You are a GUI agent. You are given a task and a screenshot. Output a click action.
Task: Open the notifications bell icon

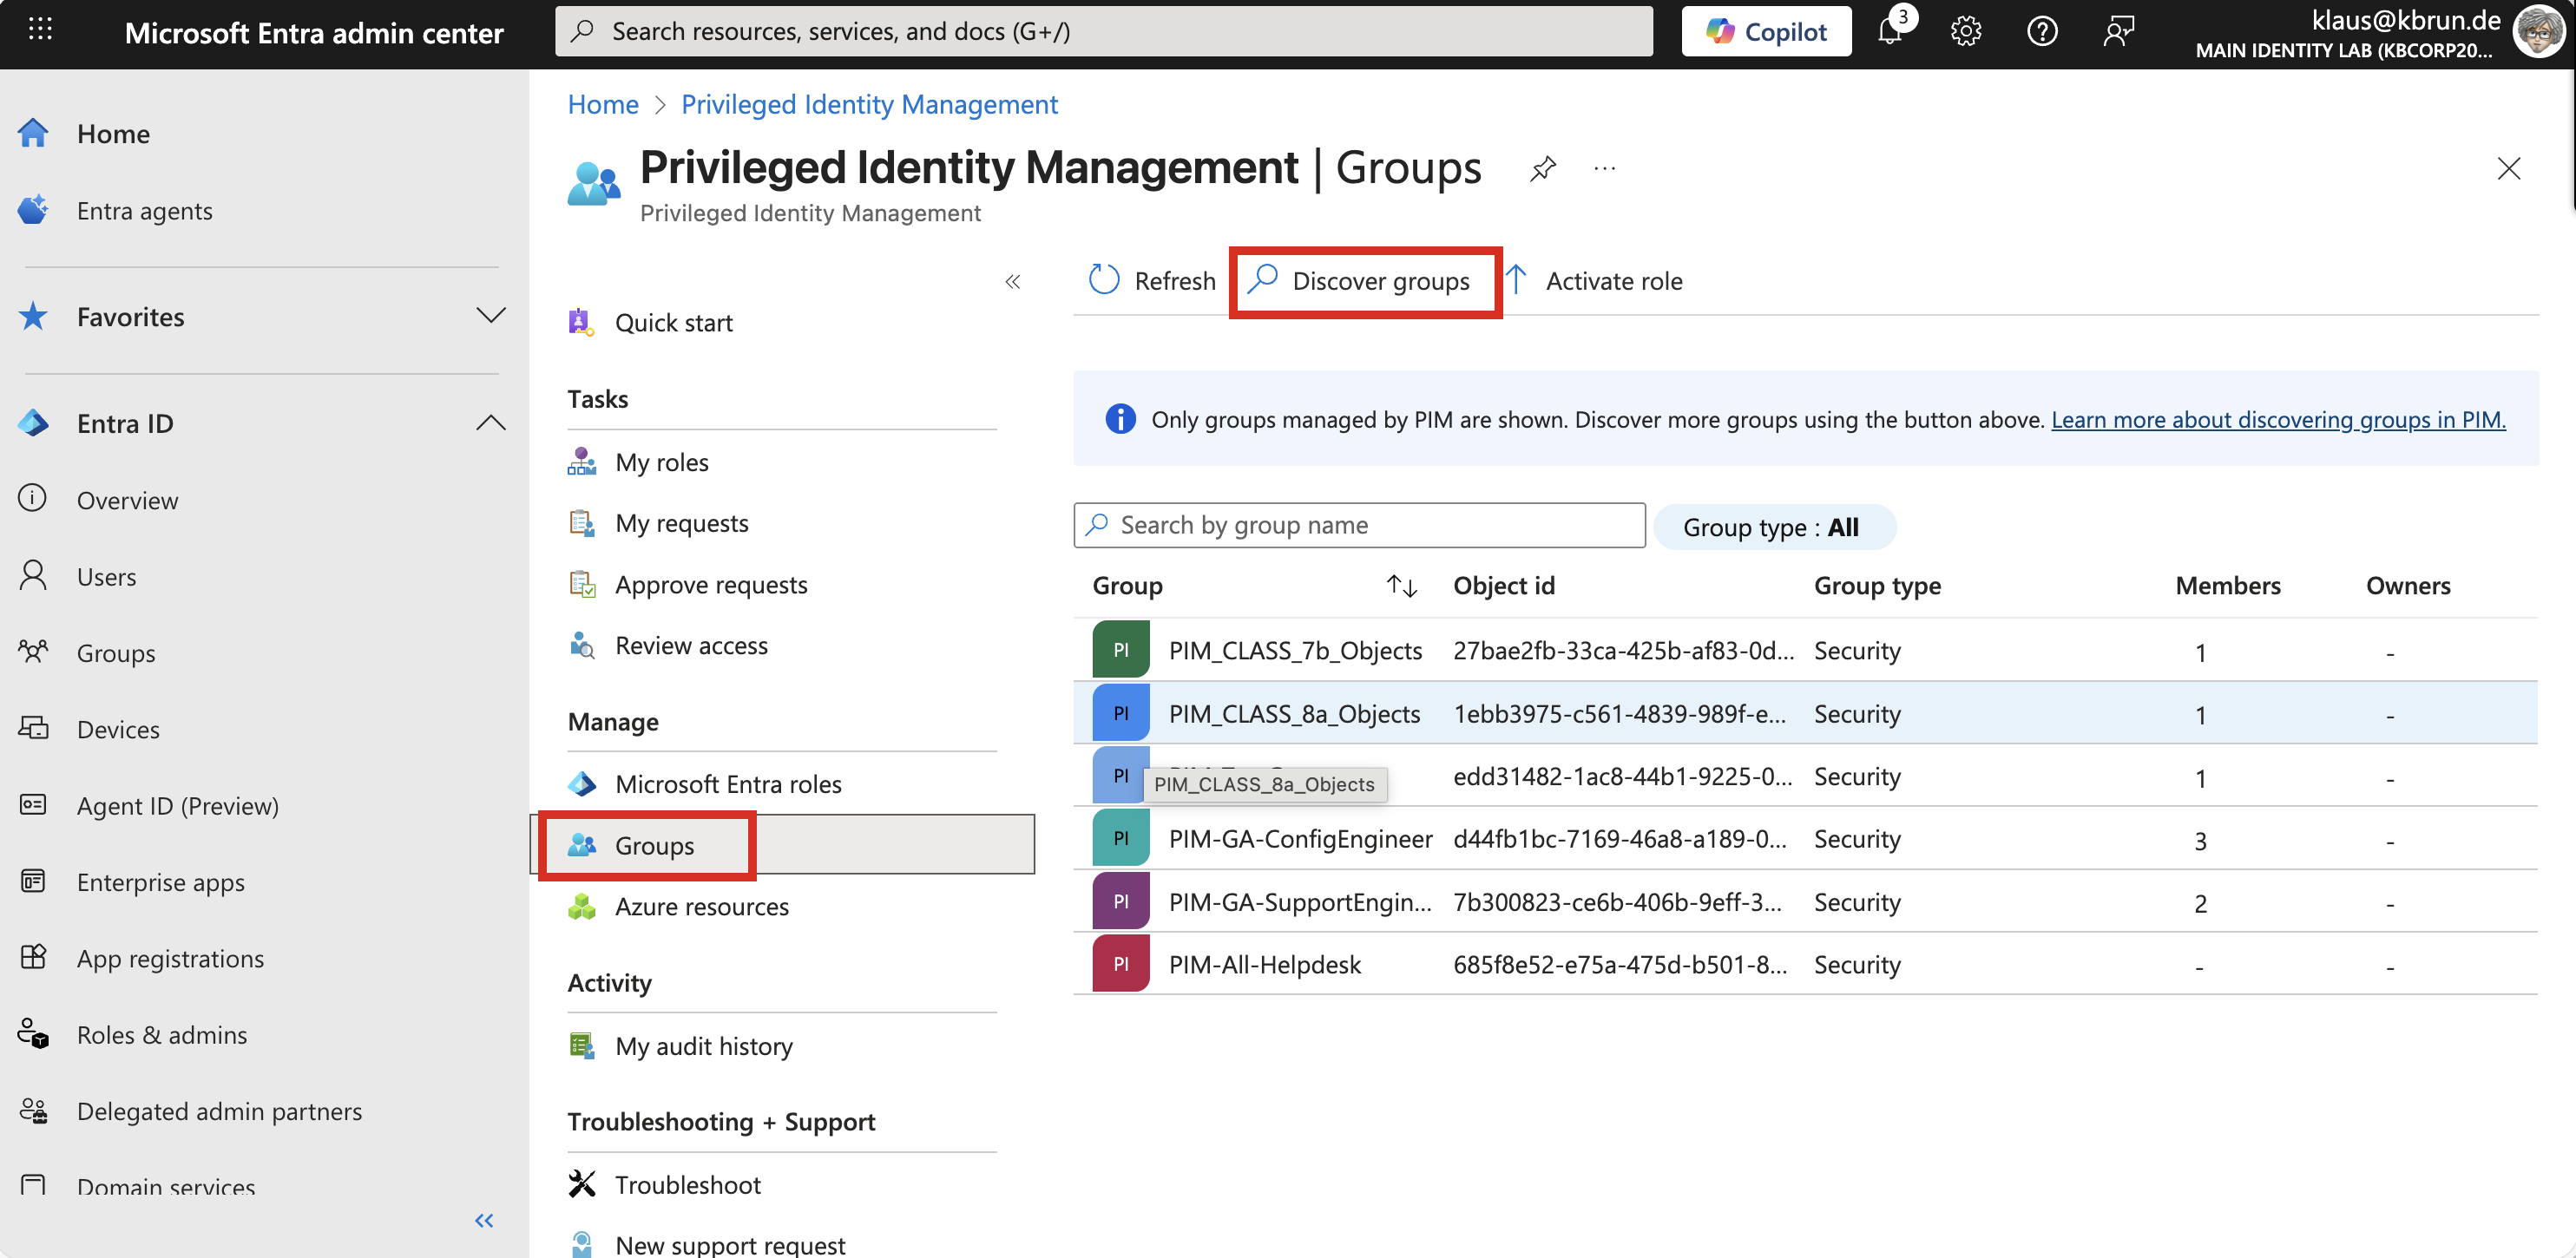1889,32
